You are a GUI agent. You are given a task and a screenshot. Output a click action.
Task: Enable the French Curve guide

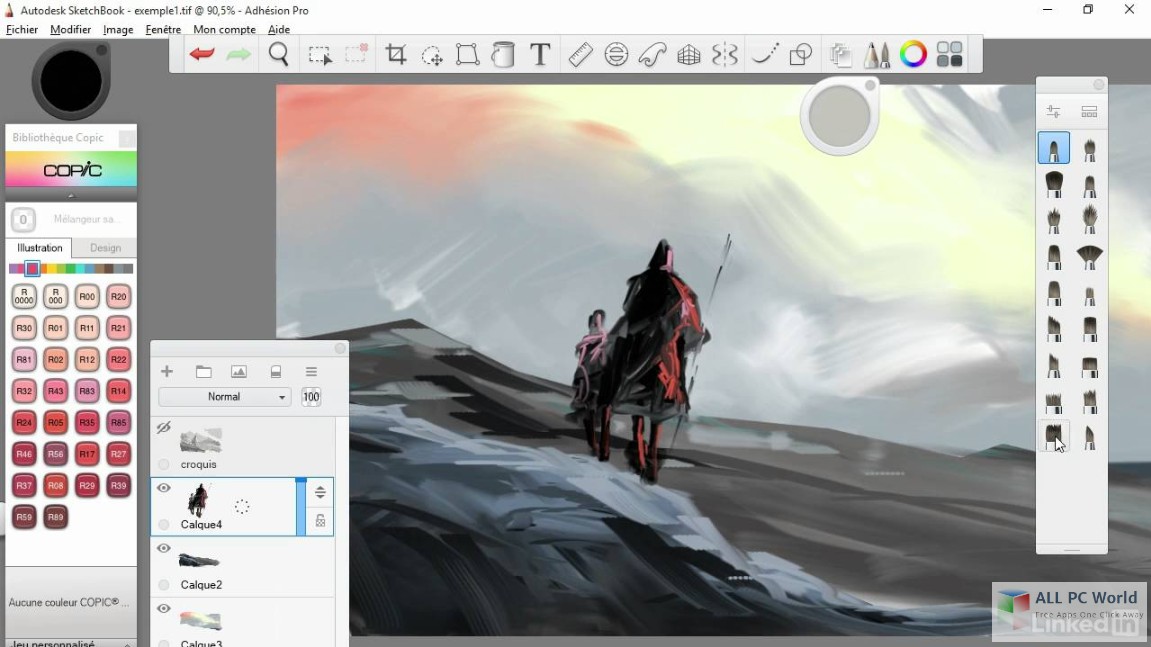(x=653, y=54)
